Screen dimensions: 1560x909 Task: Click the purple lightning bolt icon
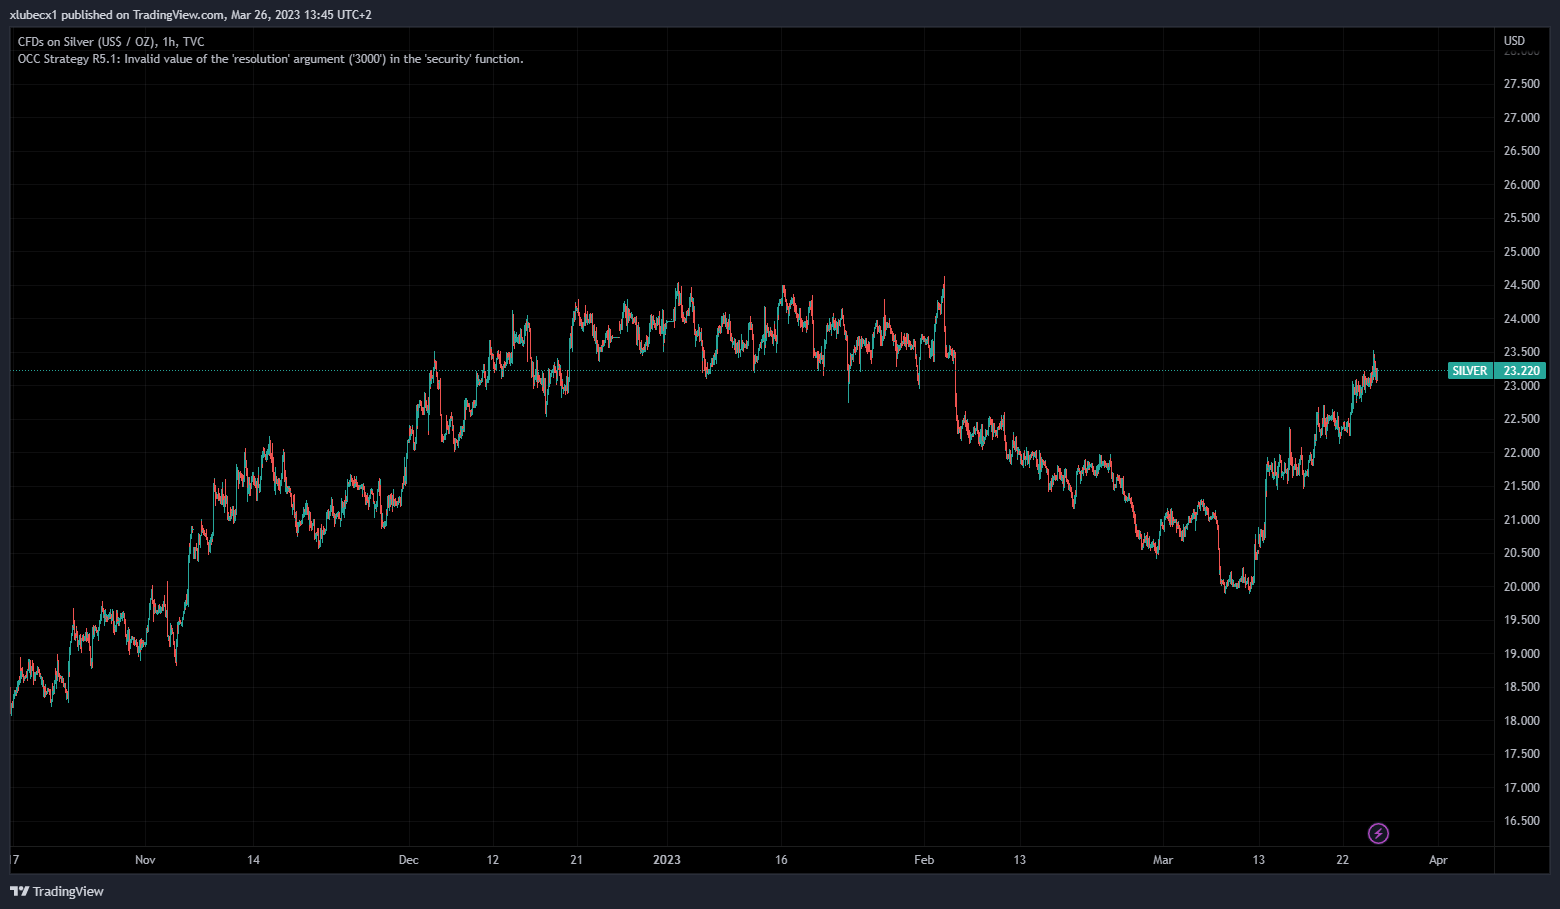(1378, 833)
